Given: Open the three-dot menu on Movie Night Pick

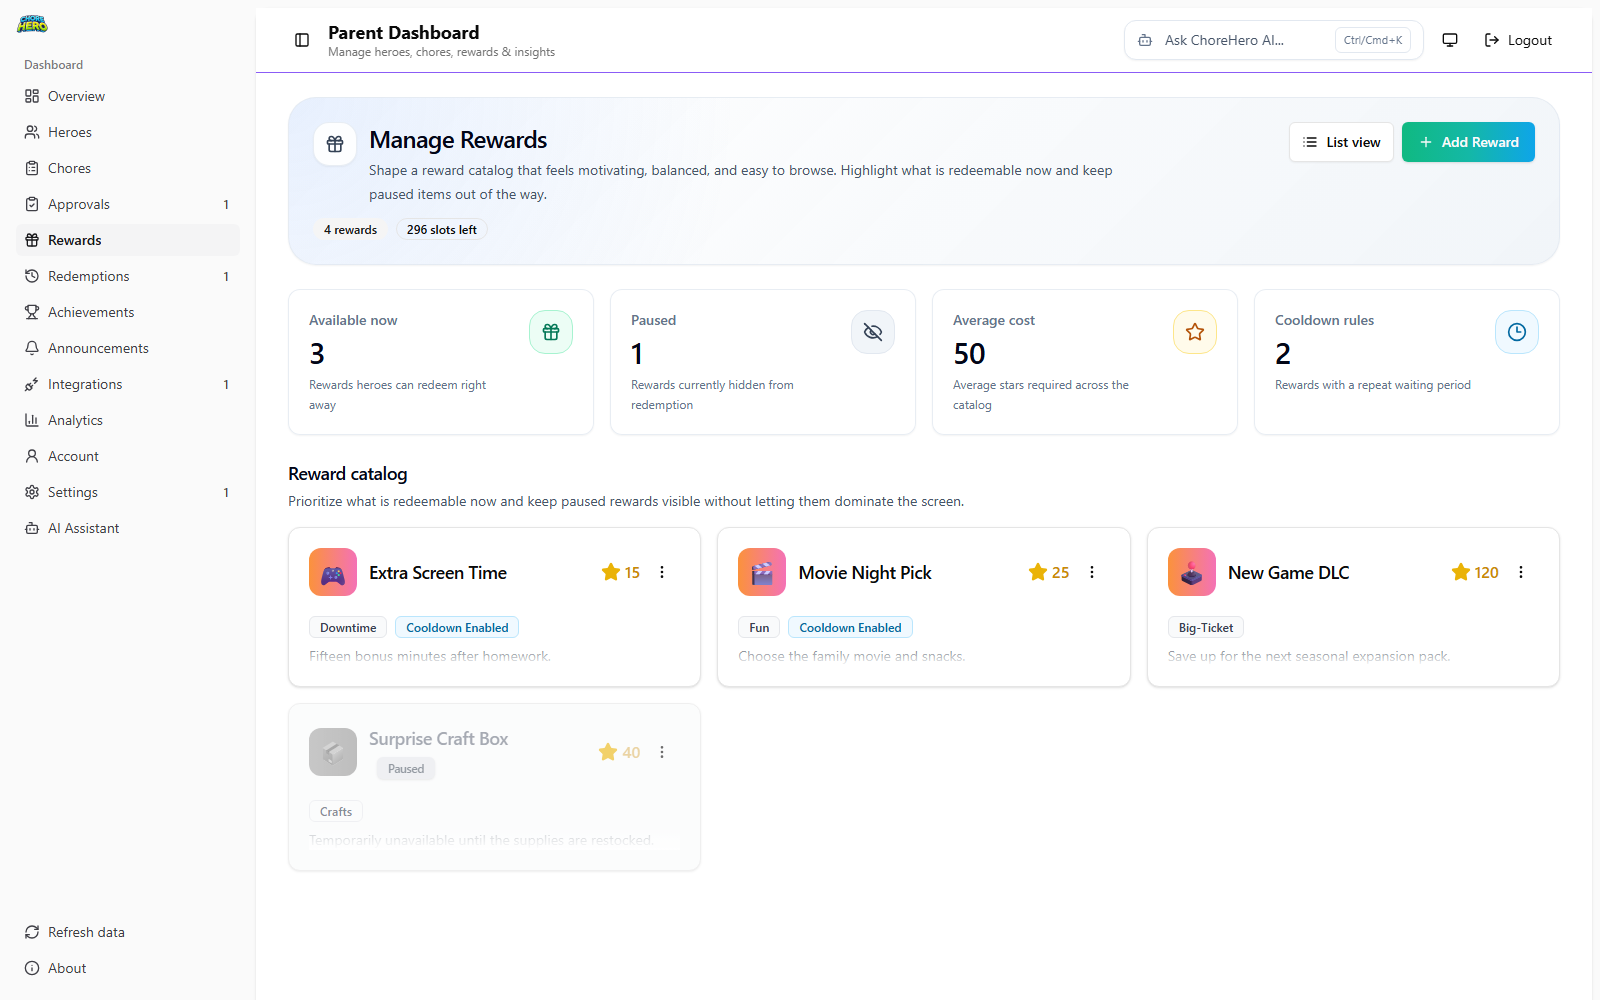Looking at the screenshot, I should pos(1091,572).
